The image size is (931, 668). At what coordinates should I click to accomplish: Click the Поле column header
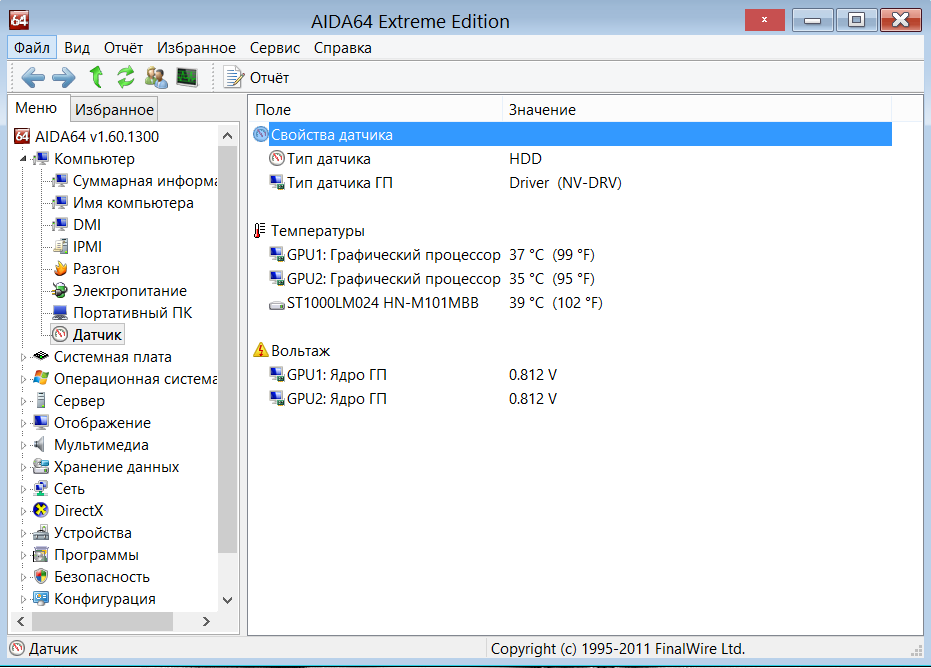tap(273, 110)
